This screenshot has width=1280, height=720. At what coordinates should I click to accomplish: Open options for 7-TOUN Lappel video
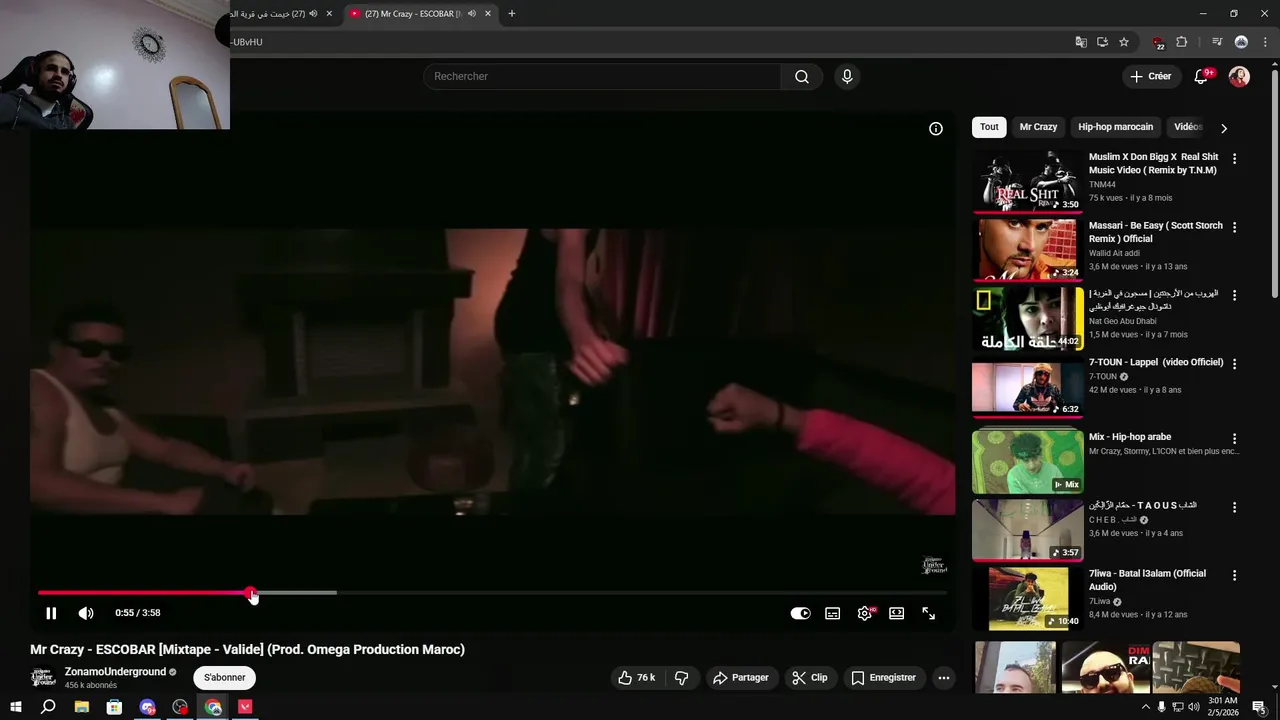[1234, 364]
